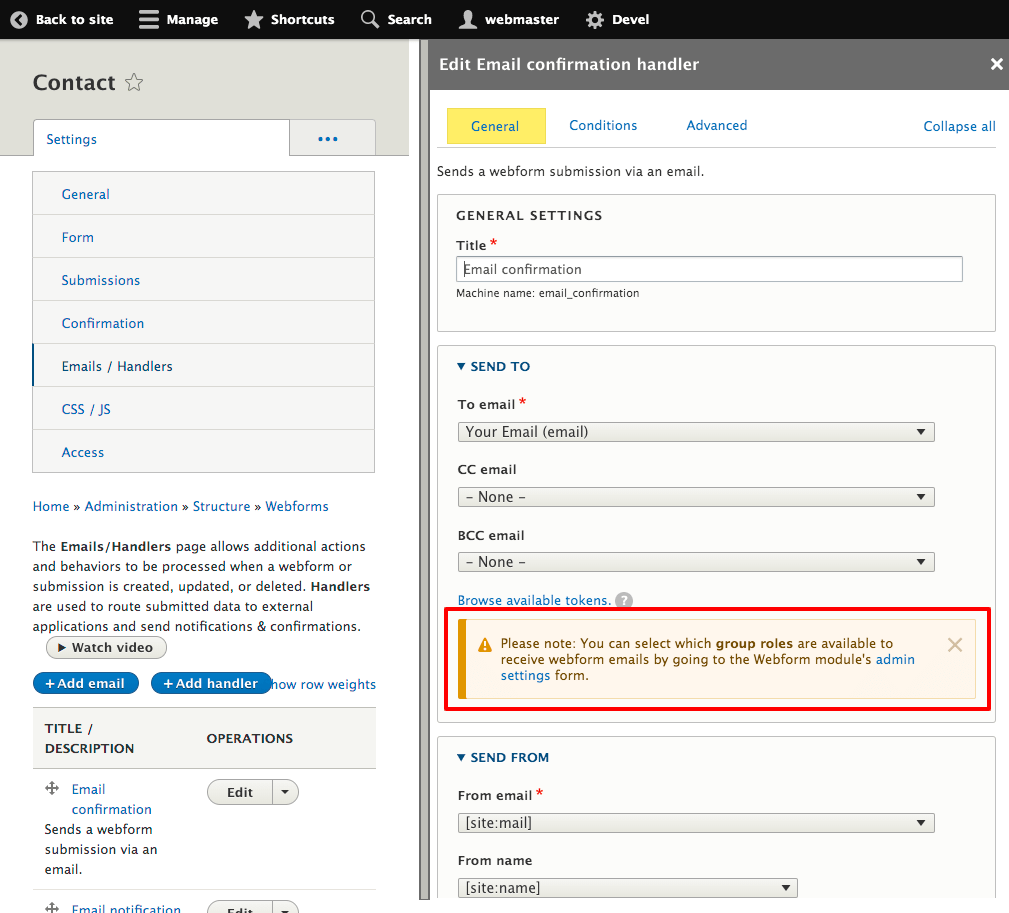This screenshot has width=1009, height=913.
Task: Add Contact page to shortcuts with star
Action: coord(134,82)
